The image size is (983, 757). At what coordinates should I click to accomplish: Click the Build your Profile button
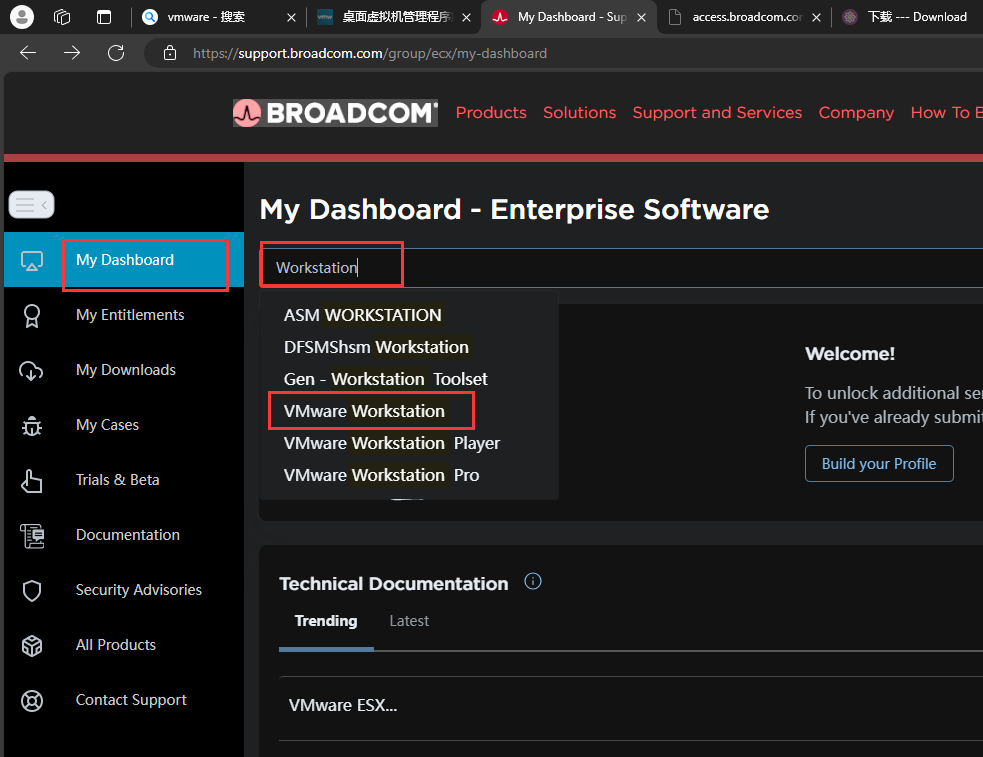point(879,464)
